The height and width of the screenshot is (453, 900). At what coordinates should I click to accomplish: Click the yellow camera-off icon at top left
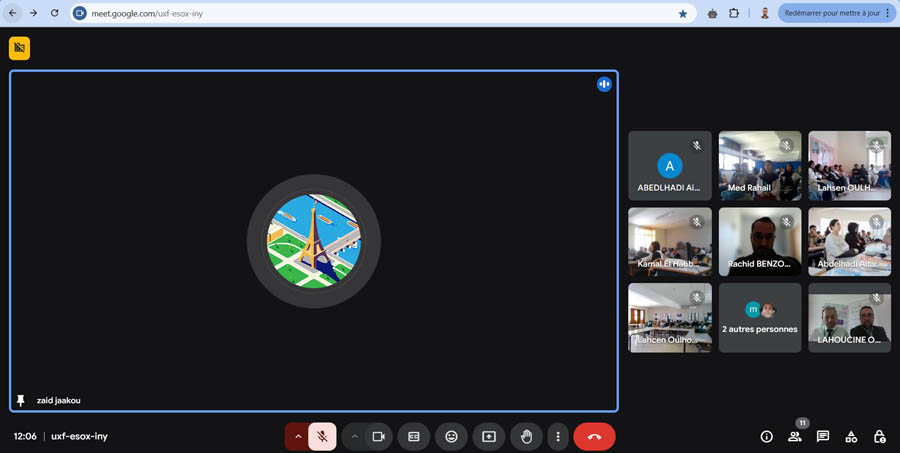tap(20, 48)
